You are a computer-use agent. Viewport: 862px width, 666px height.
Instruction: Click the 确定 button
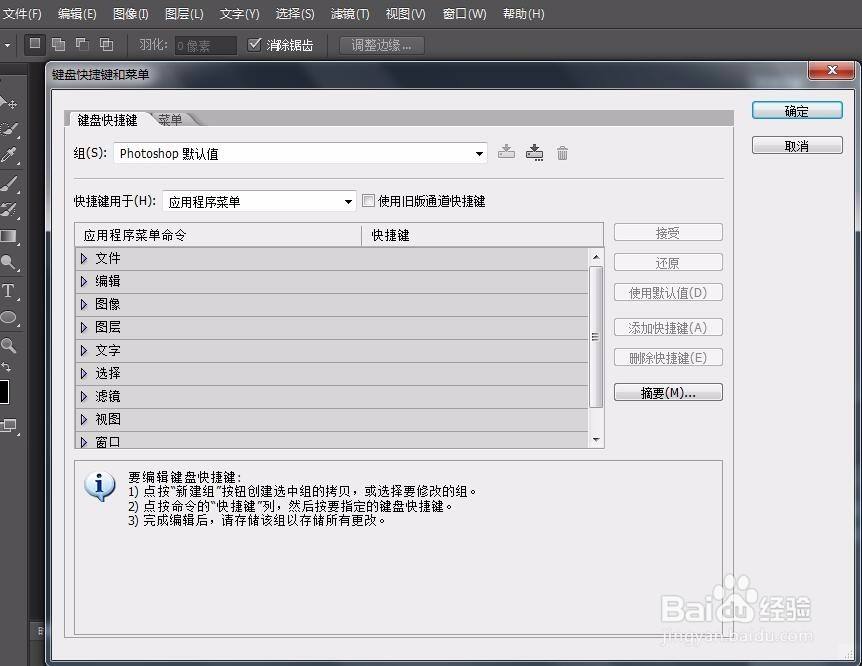(x=797, y=111)
